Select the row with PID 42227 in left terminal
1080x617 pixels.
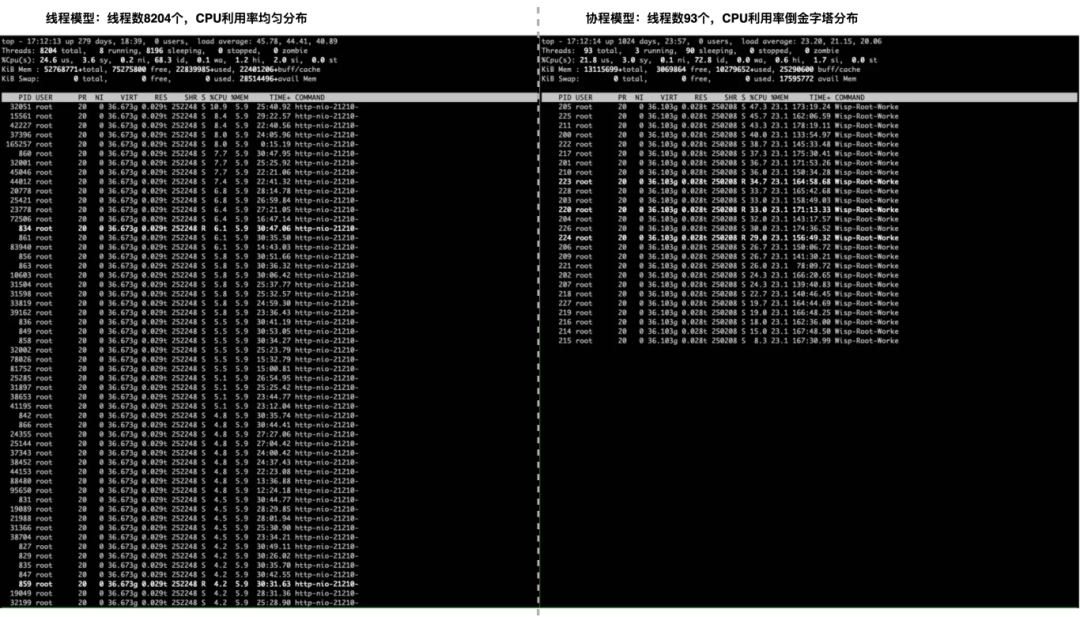[x=185, y=125]
